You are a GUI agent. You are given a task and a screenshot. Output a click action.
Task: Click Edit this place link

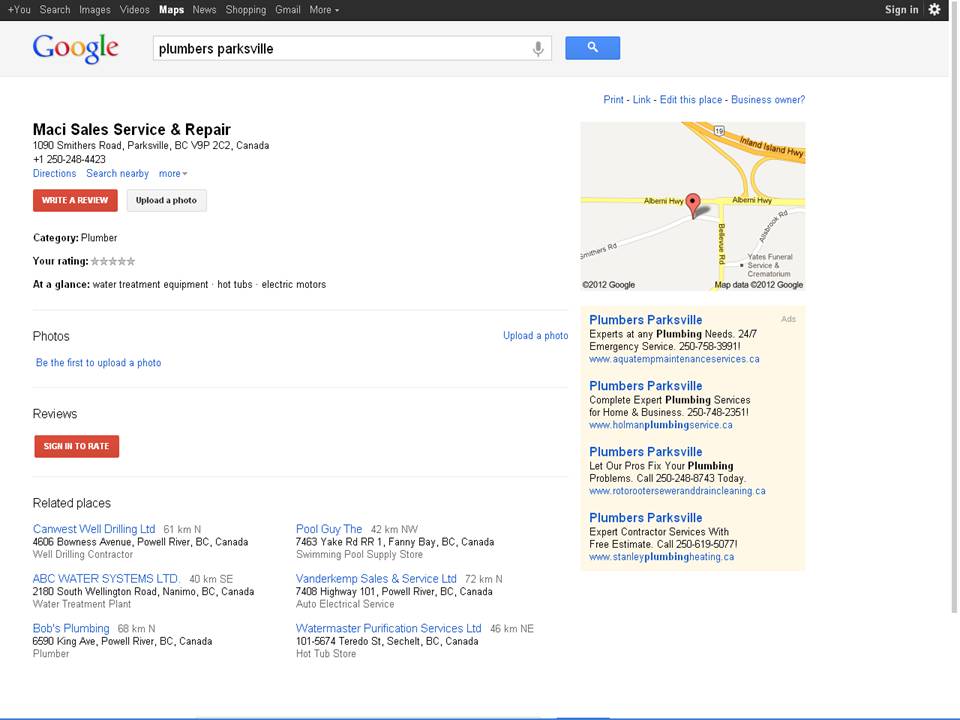[691, 100]
